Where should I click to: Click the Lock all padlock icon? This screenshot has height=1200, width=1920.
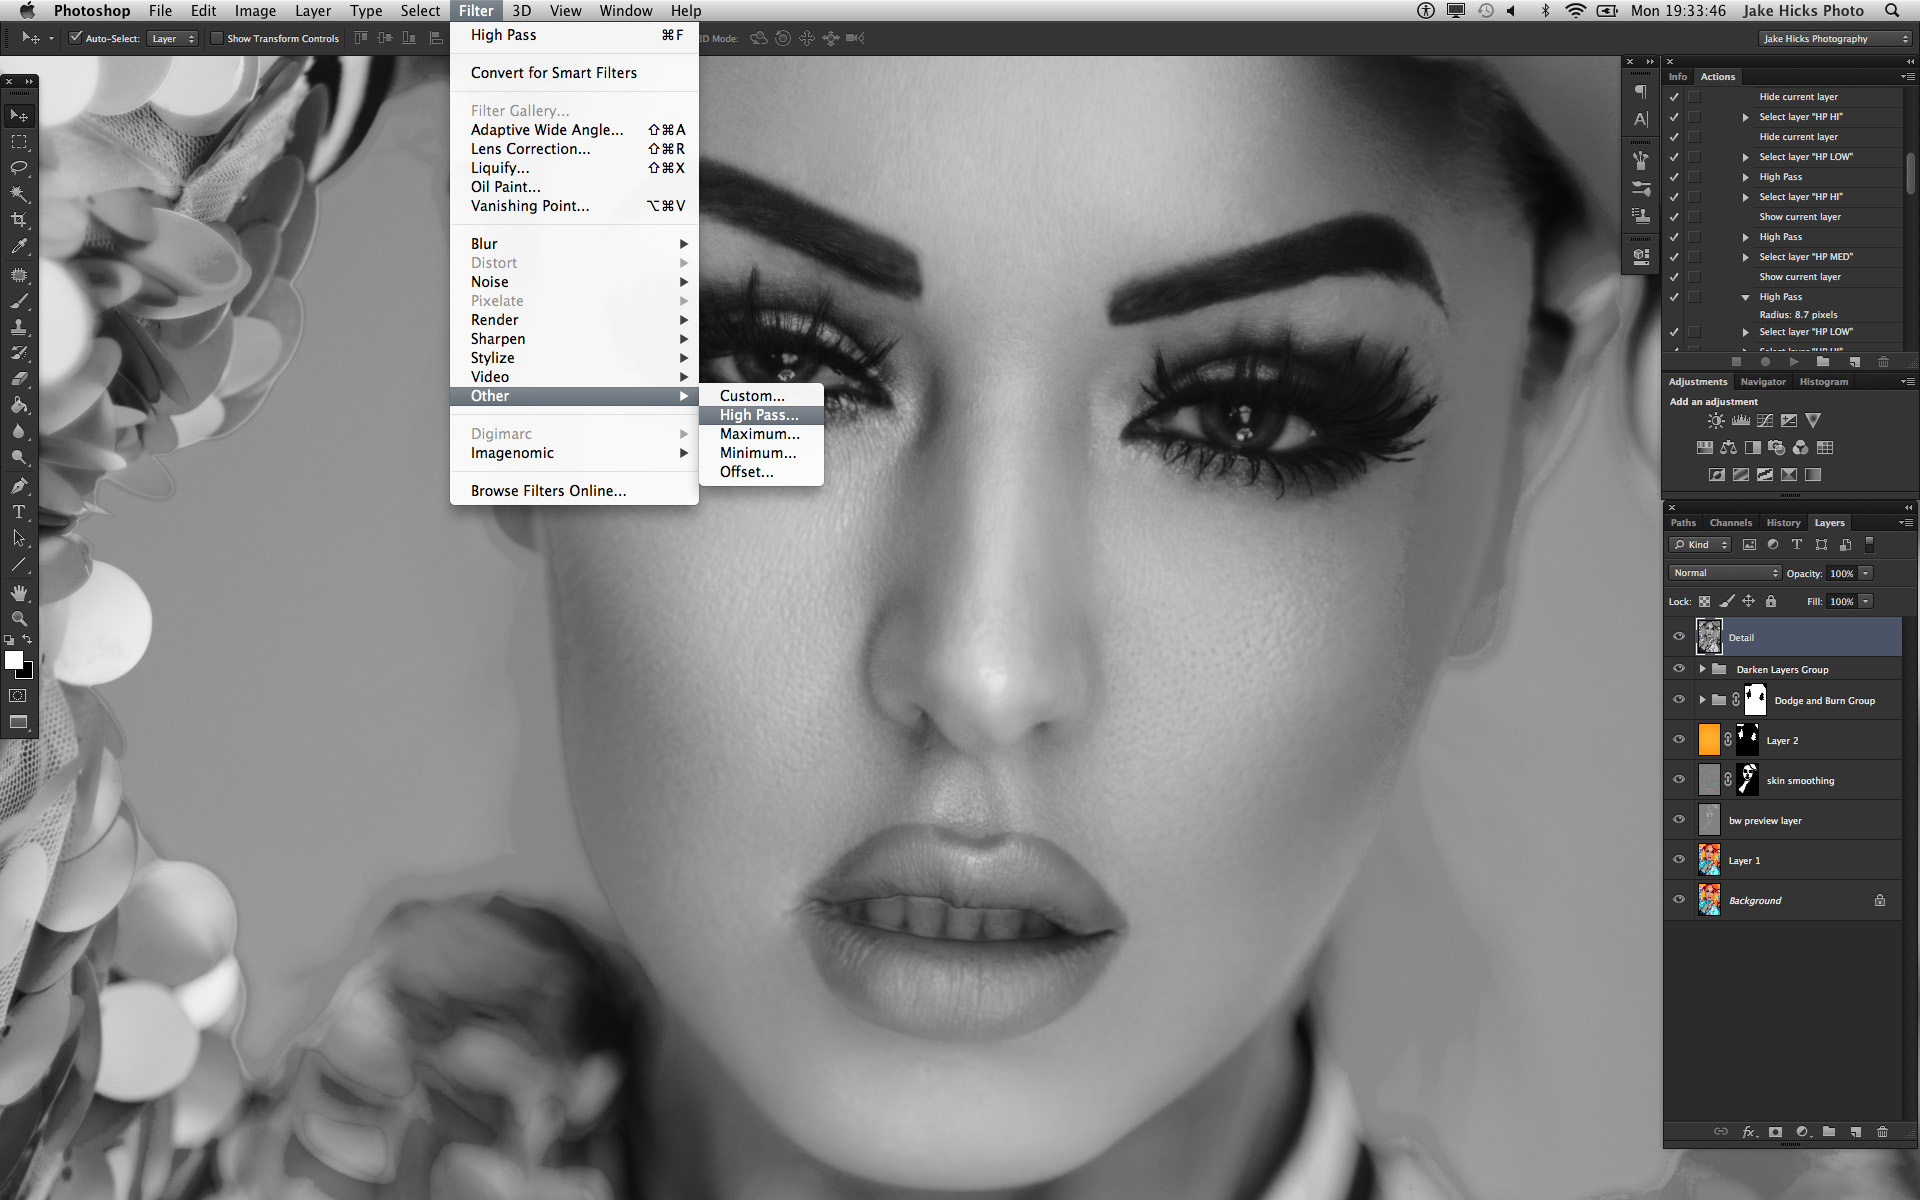(1771, 601)
